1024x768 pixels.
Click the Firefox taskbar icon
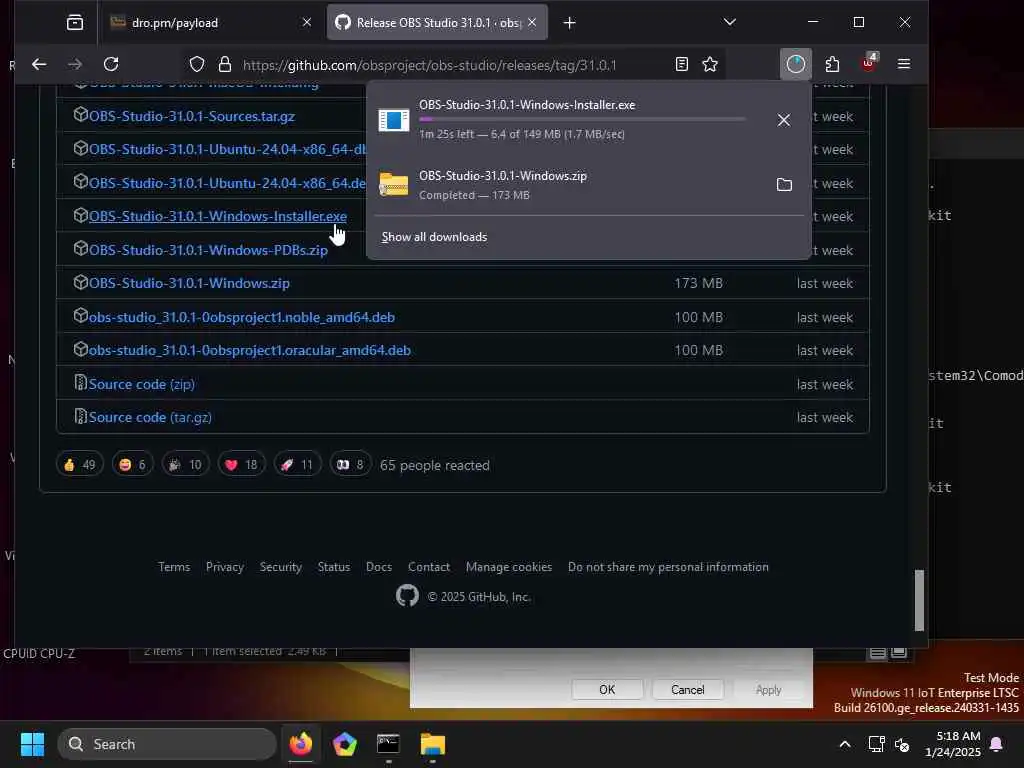(x=300, y=744)
